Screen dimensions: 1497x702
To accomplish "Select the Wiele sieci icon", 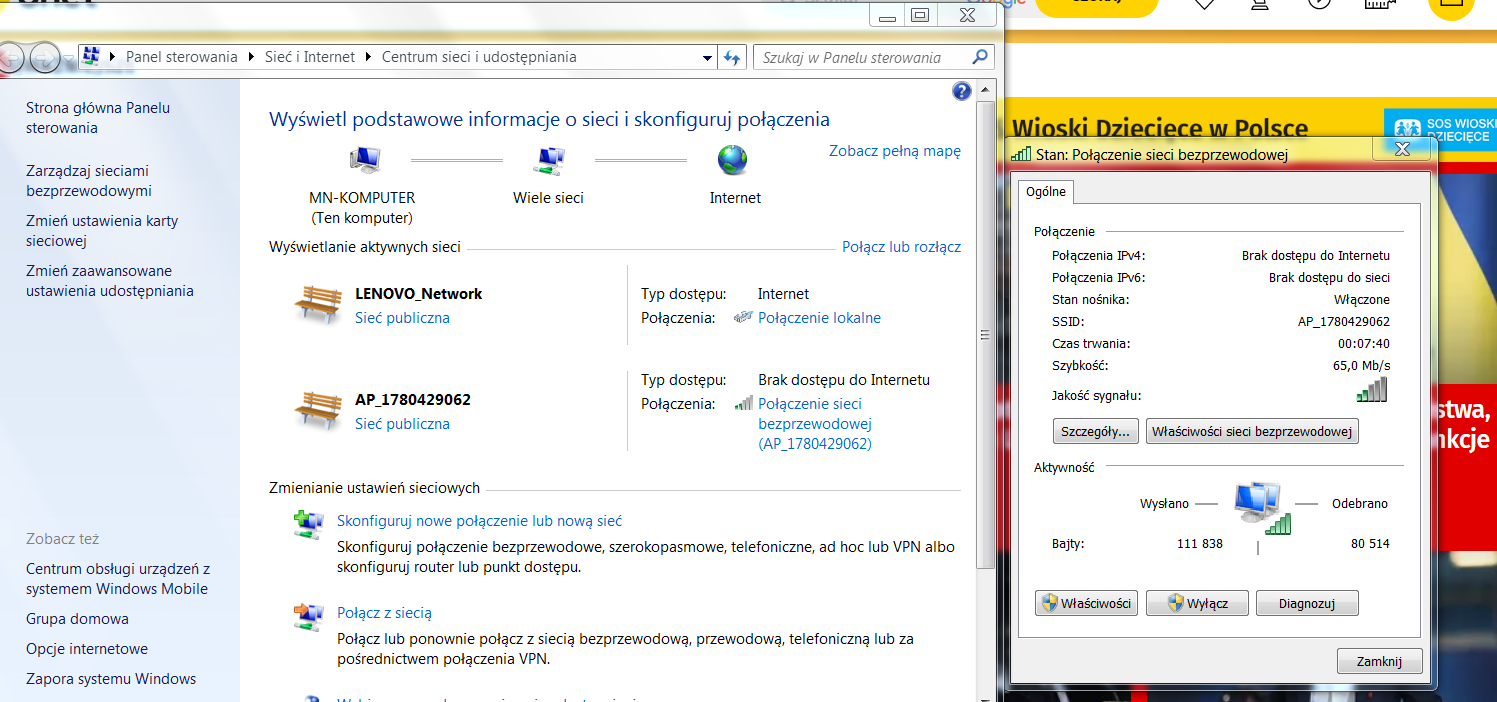I will click(x=548, y=158).
